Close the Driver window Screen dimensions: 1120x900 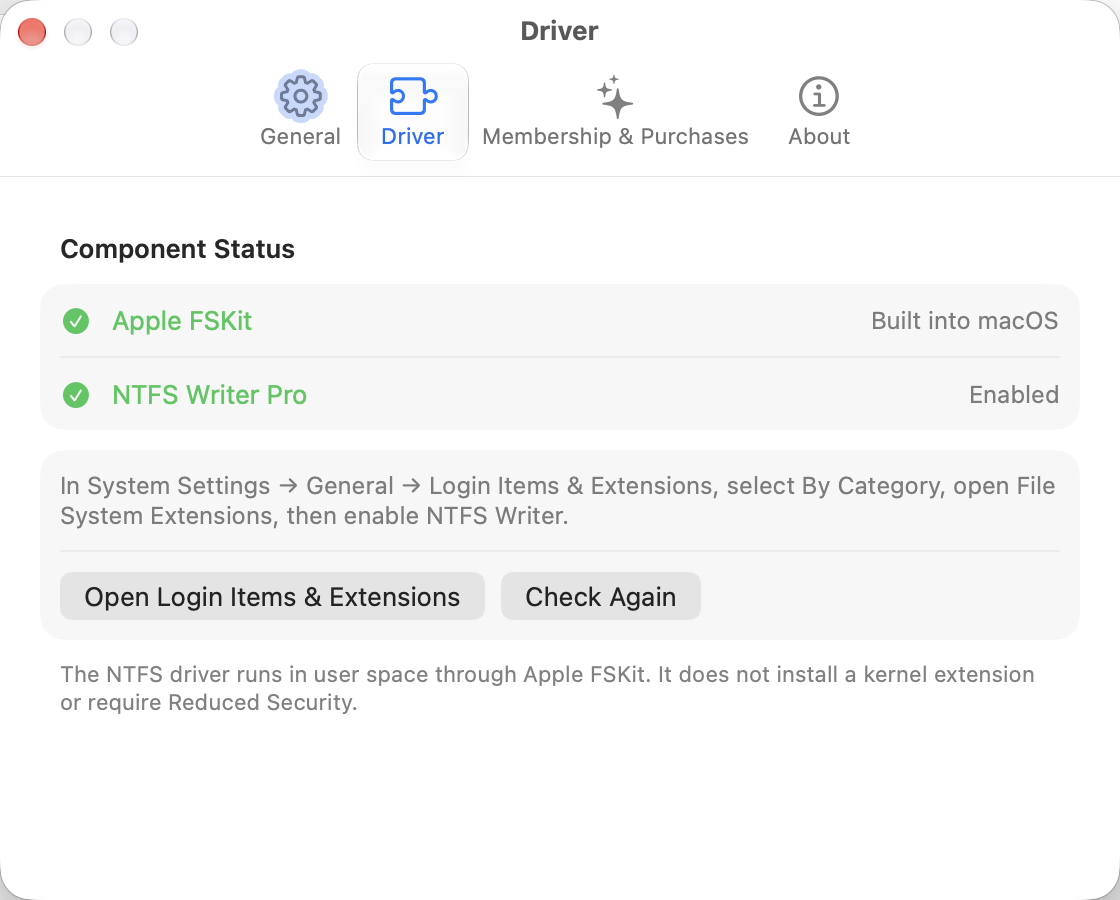point(32,32)
